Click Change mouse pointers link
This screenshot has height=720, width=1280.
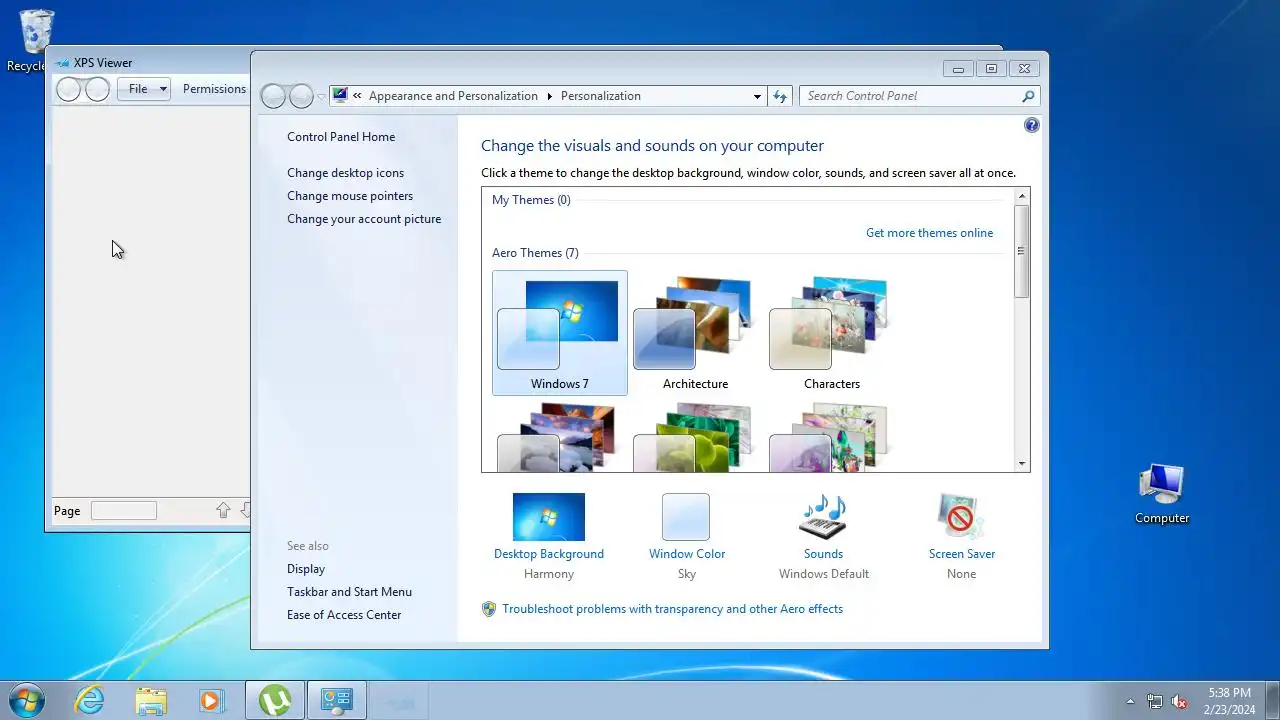click(x=350, y=196)
